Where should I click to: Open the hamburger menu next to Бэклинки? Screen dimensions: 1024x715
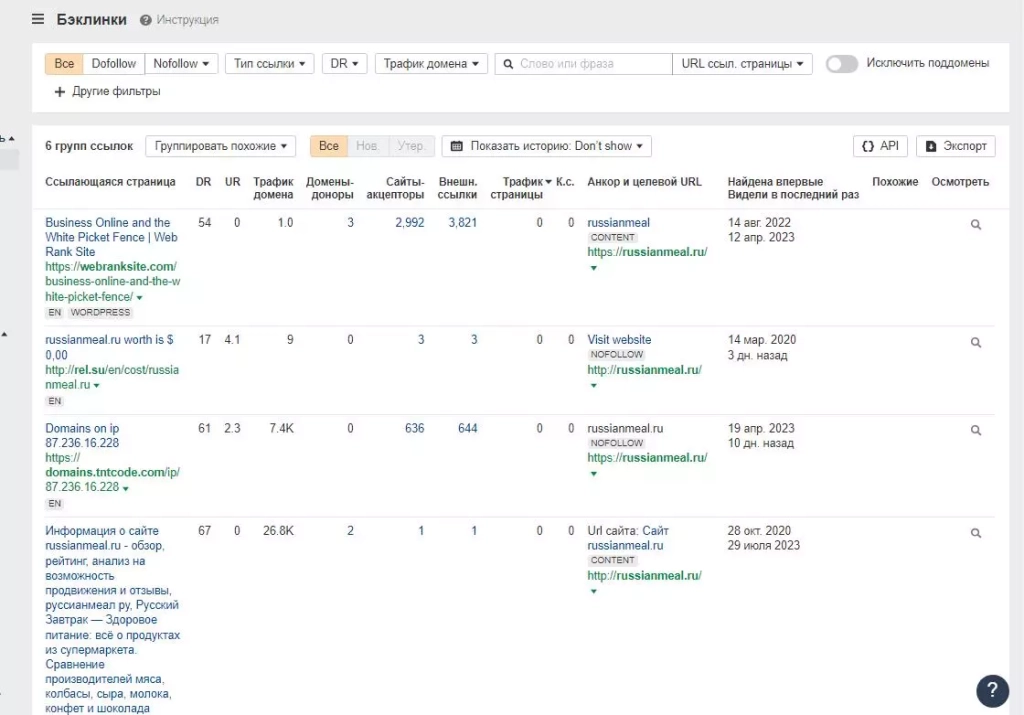point(38,20)
